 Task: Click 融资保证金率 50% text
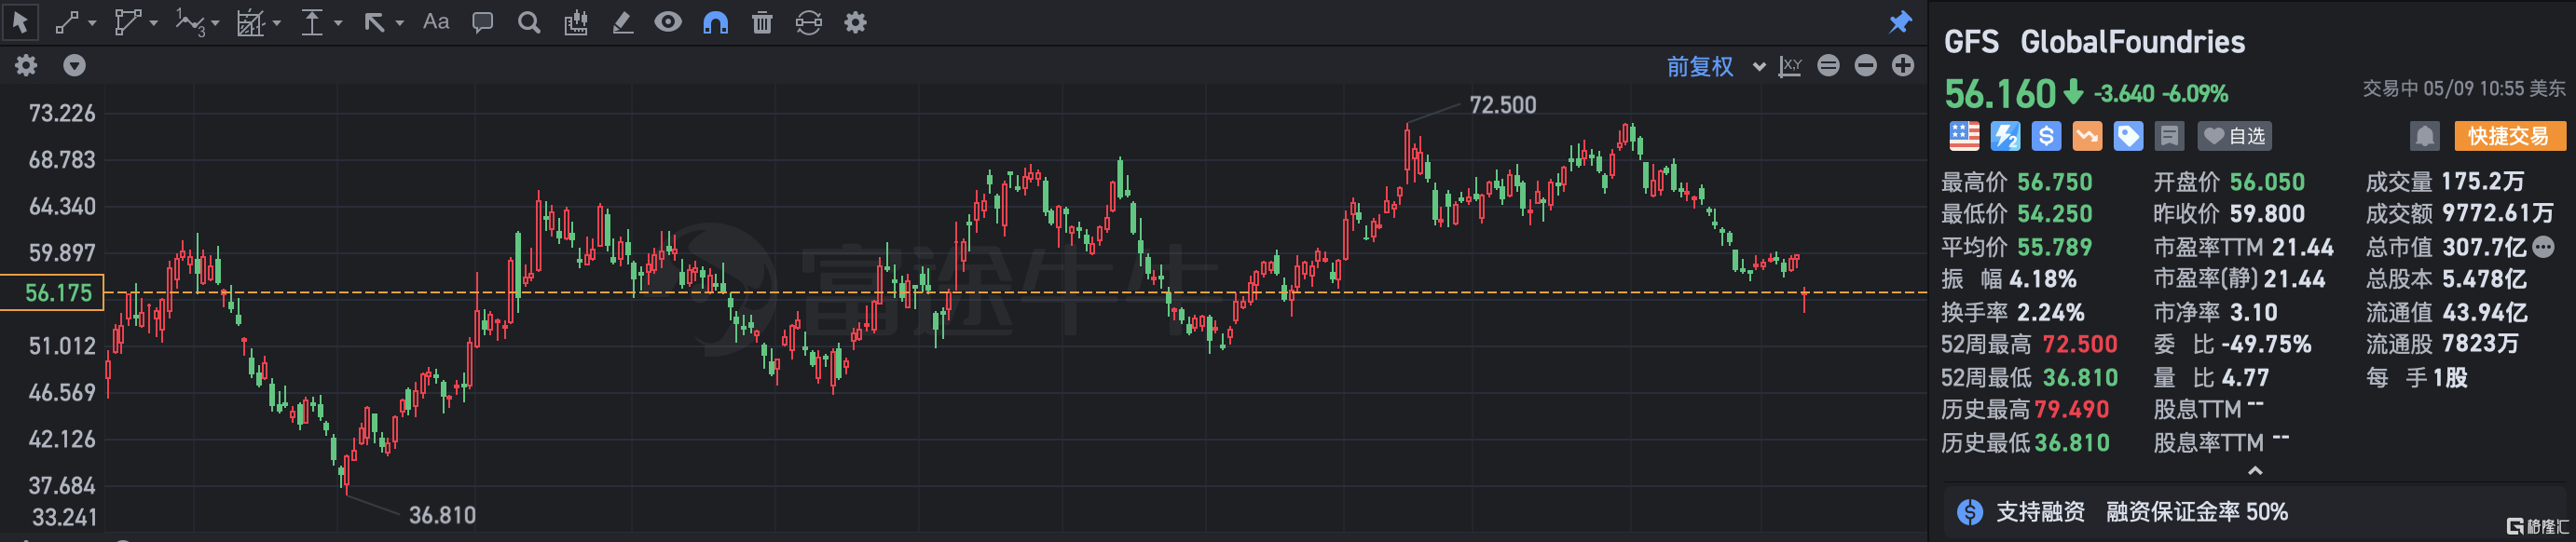[x=2197, y=512]
